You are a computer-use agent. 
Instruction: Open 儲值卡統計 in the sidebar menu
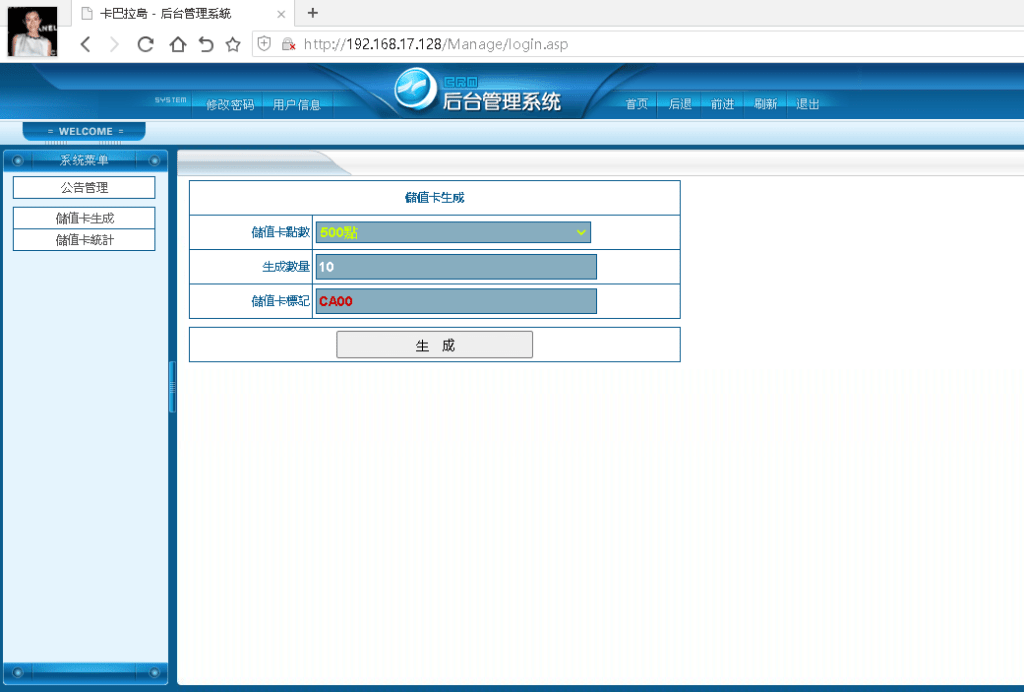pyautogui.click(x=84, y=240)
